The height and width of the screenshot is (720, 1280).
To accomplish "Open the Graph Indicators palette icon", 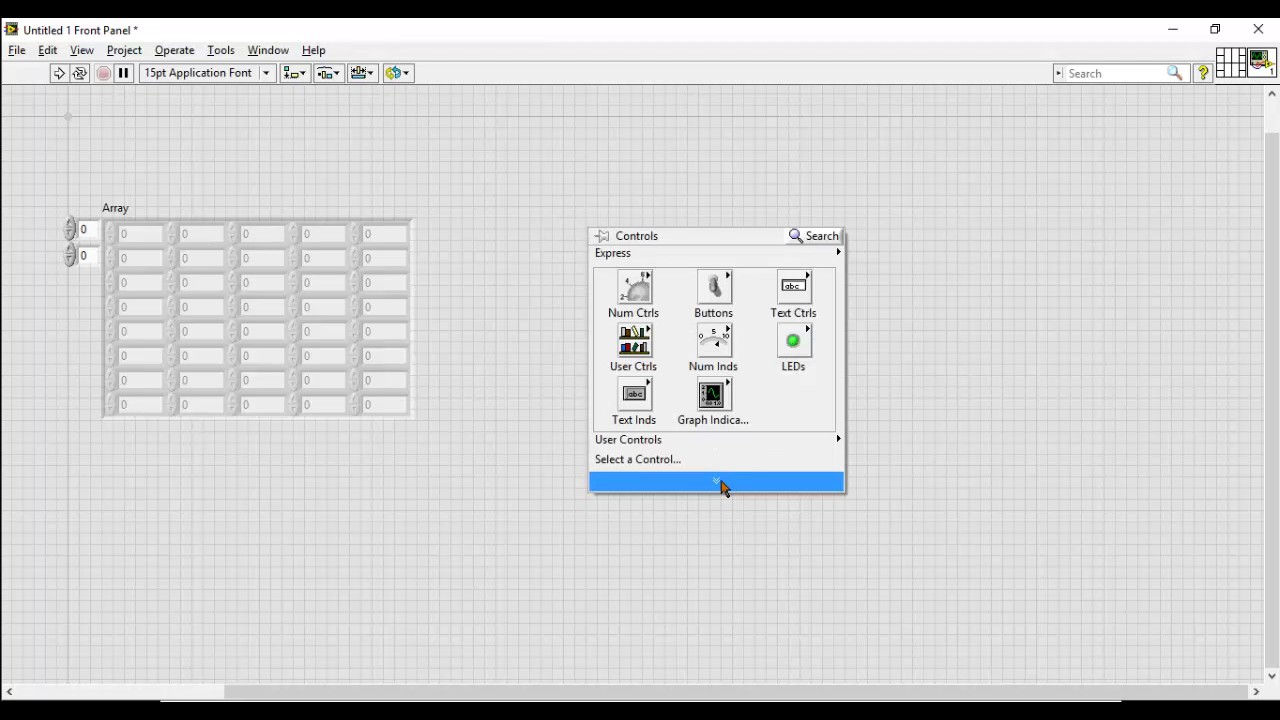I will [x=714, y=395].
